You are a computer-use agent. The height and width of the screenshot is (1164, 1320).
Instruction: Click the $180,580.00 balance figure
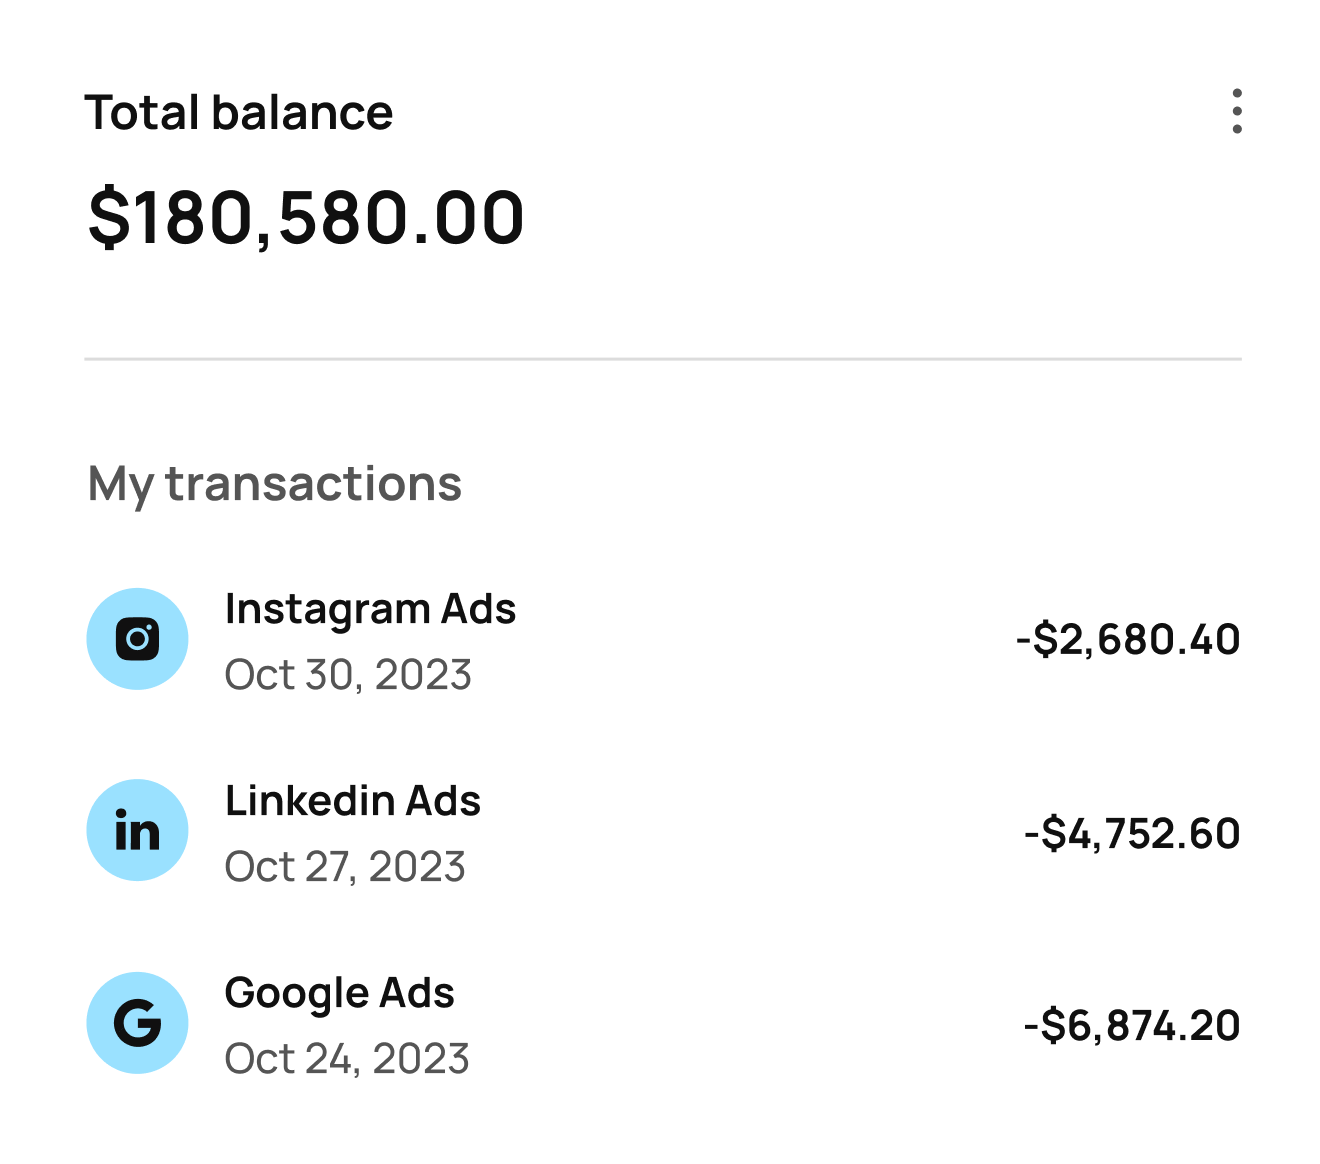[x=306, y=218]
